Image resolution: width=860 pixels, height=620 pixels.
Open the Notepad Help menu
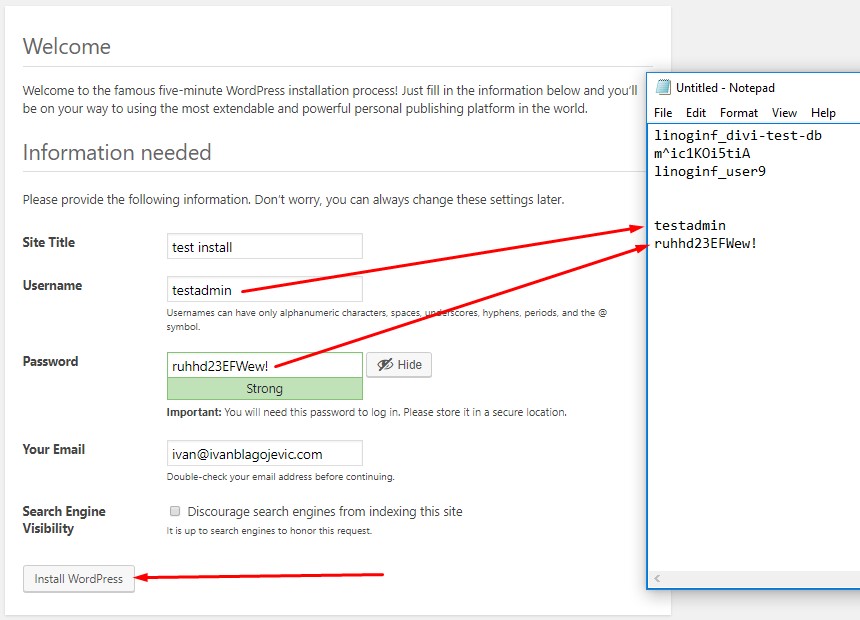[x=823, y=113]
